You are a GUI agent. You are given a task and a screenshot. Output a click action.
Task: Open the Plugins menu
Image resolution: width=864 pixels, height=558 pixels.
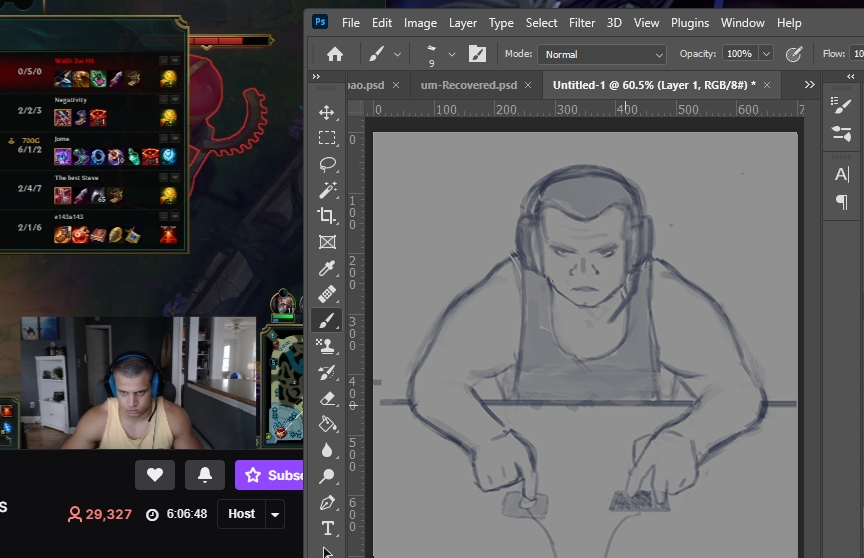(689, 23)
